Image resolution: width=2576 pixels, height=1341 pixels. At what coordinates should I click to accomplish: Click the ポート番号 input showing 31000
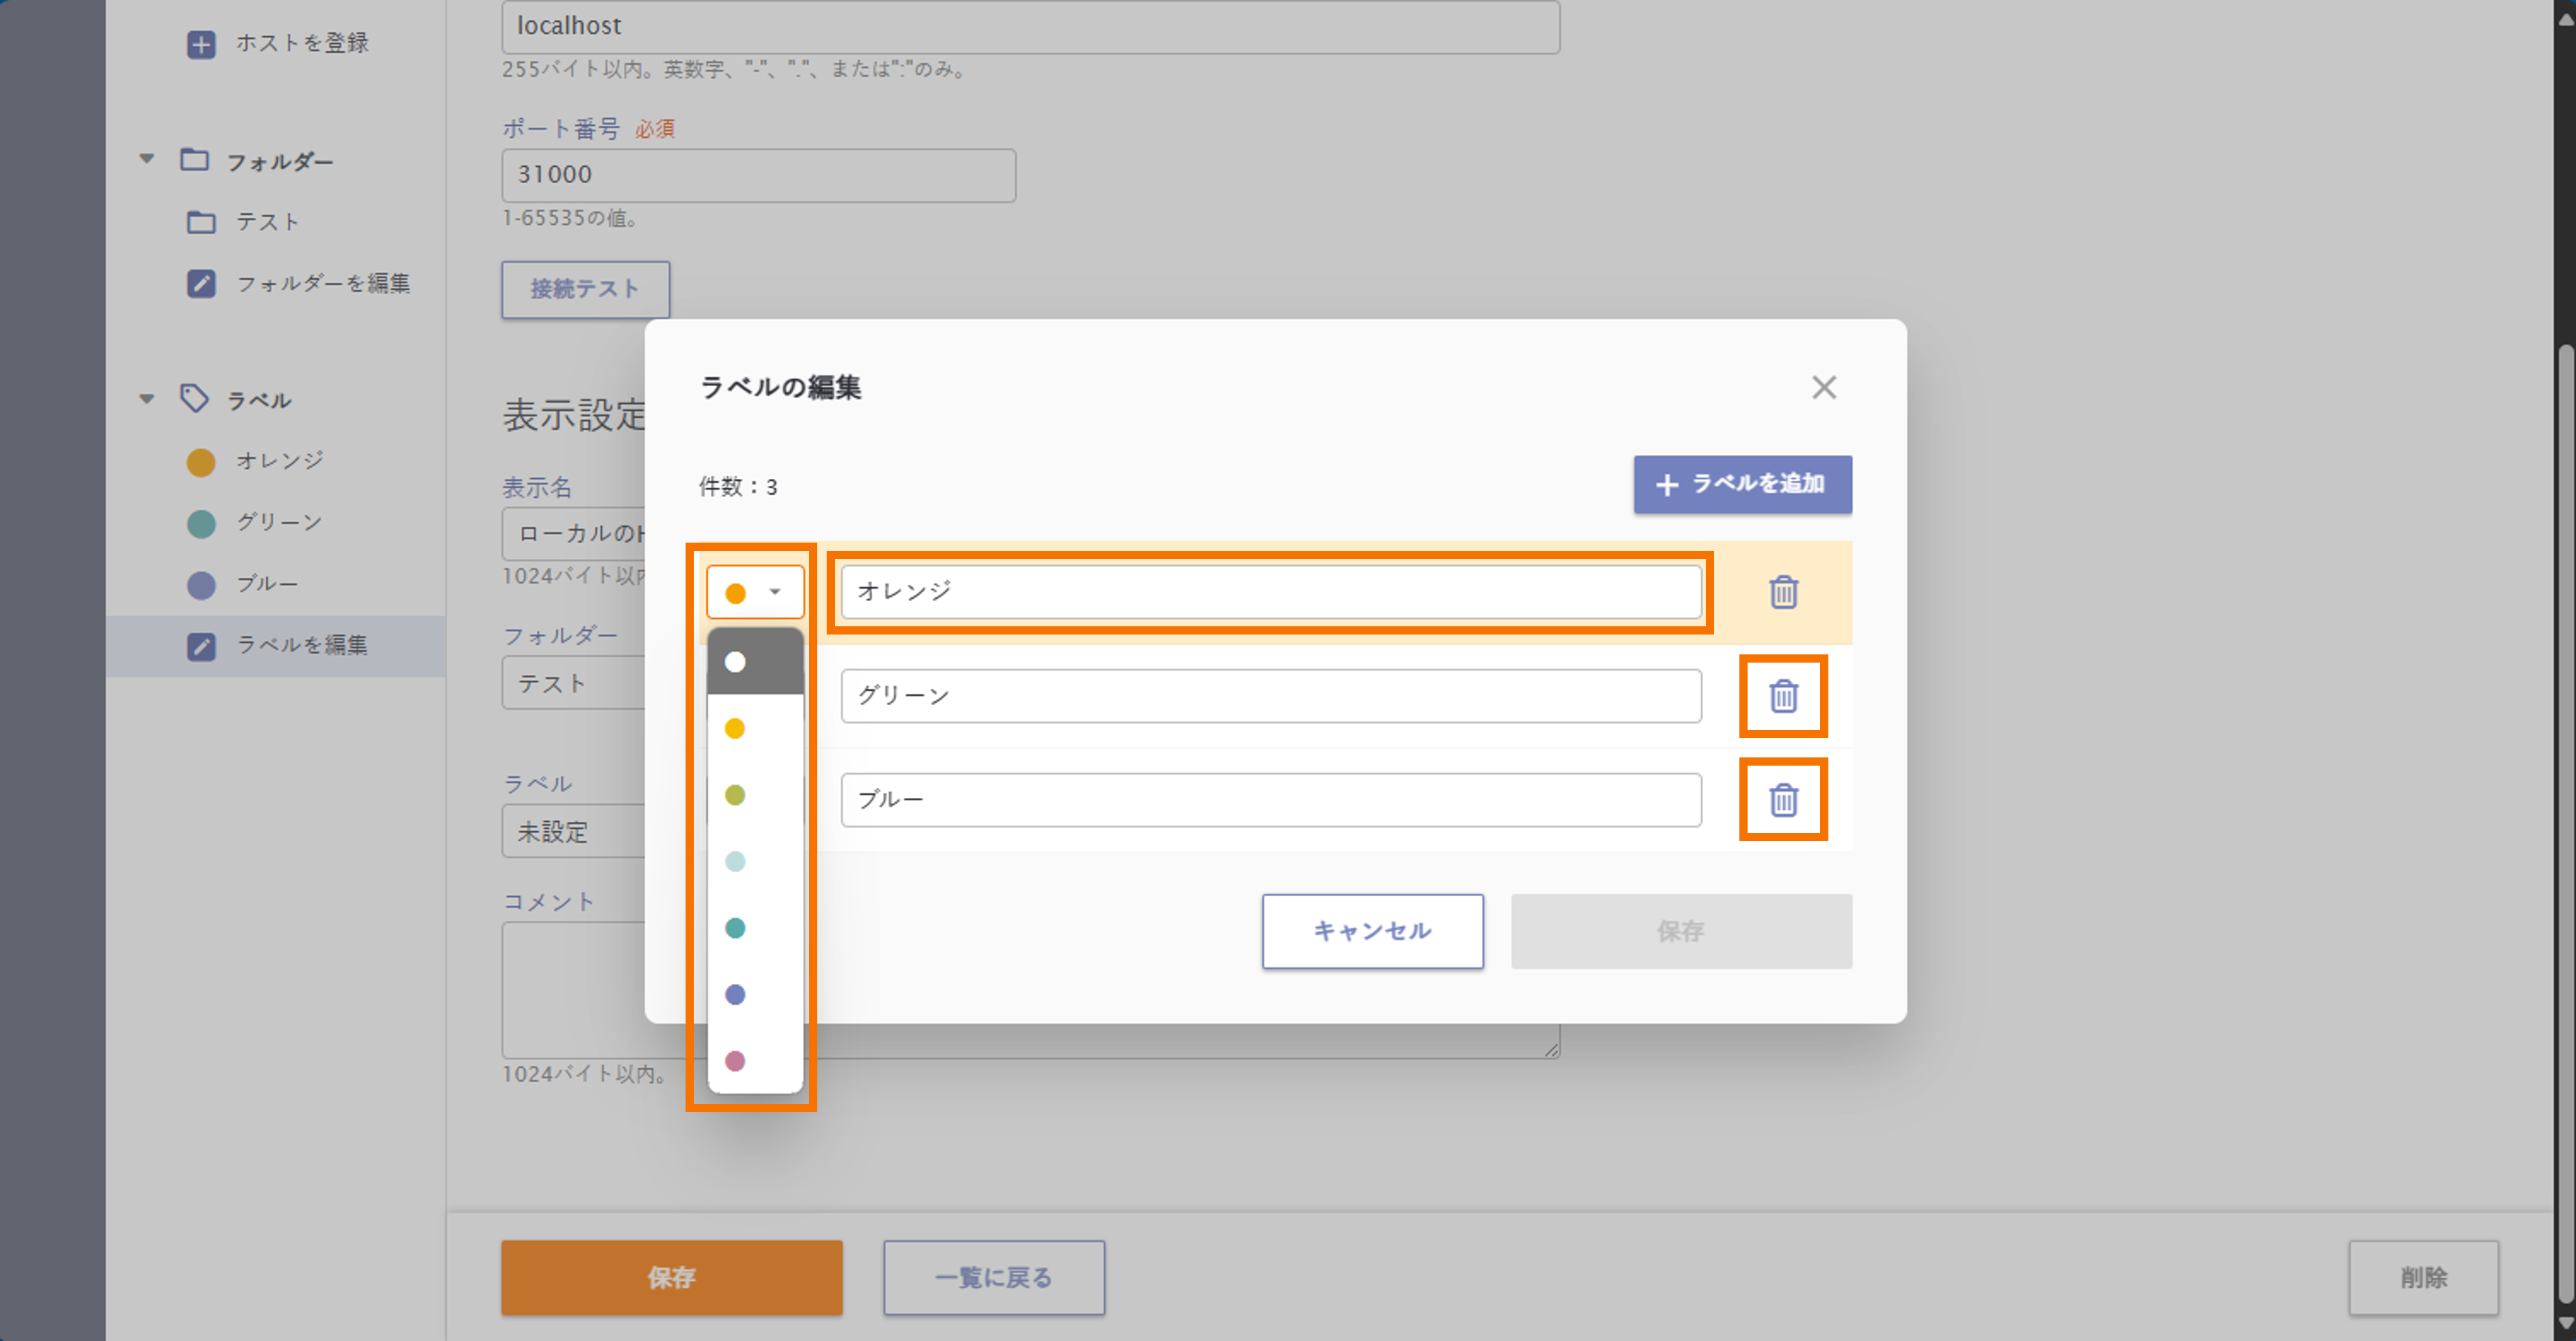[758, 175]
